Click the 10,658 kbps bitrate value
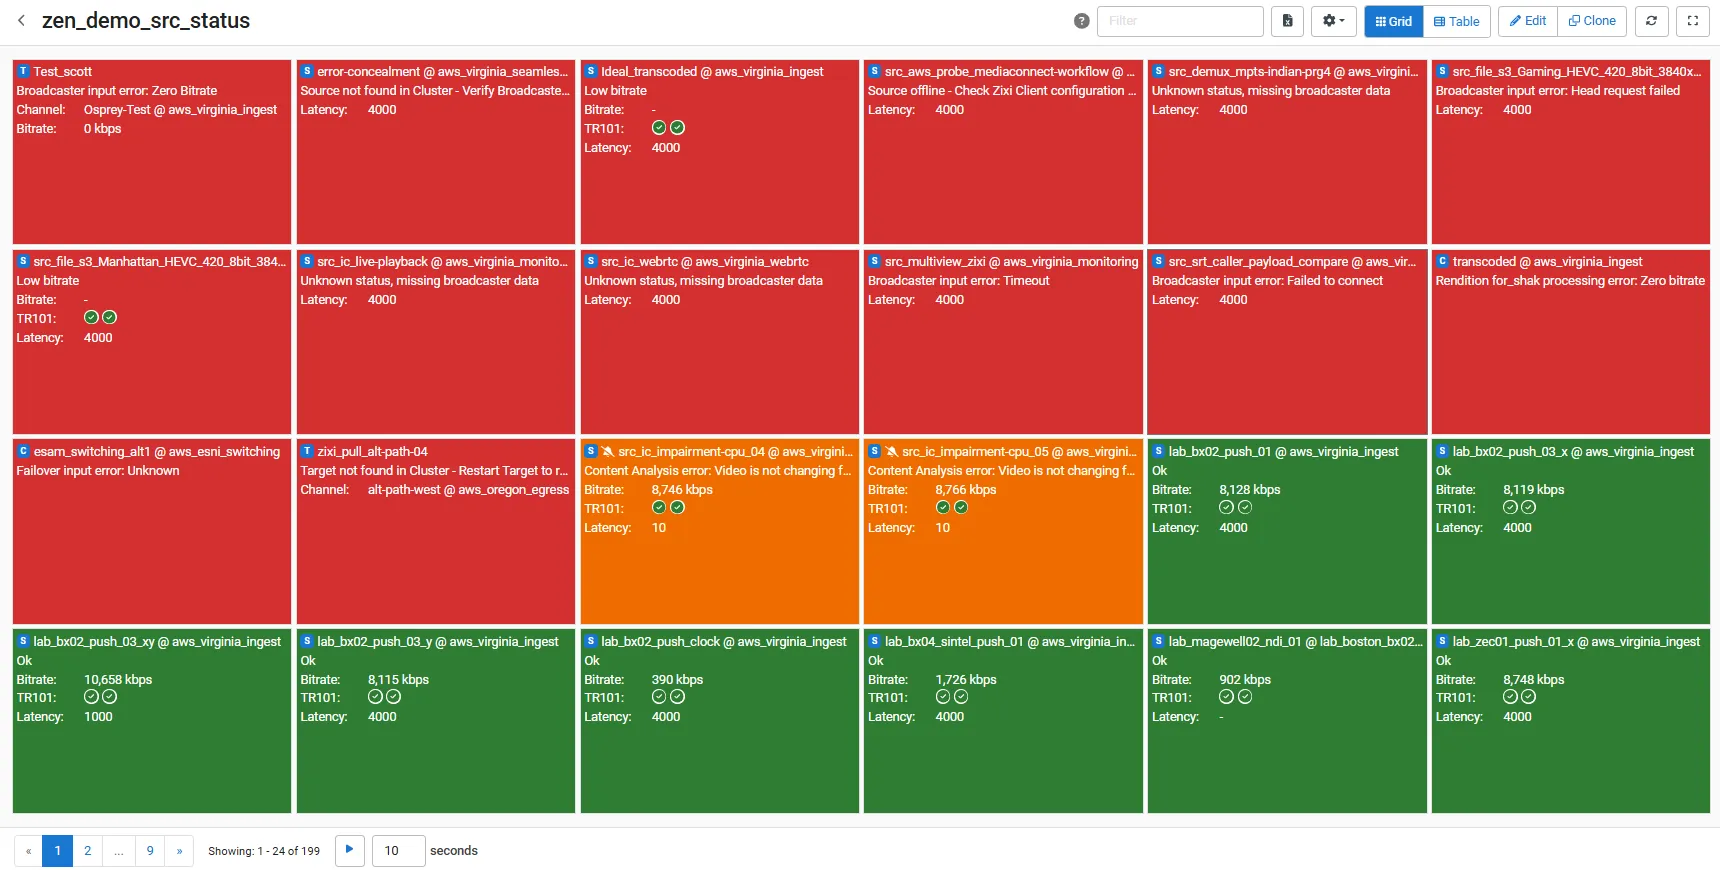 (118, 679)
